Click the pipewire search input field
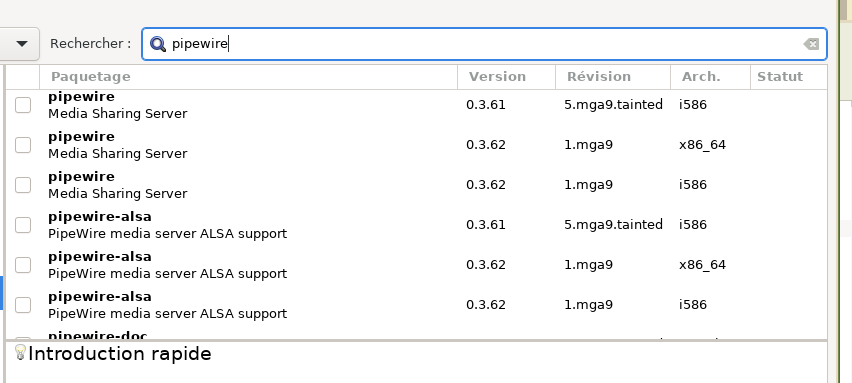The width and height of the screenshot is (852, 383). [x=484, y=44]
